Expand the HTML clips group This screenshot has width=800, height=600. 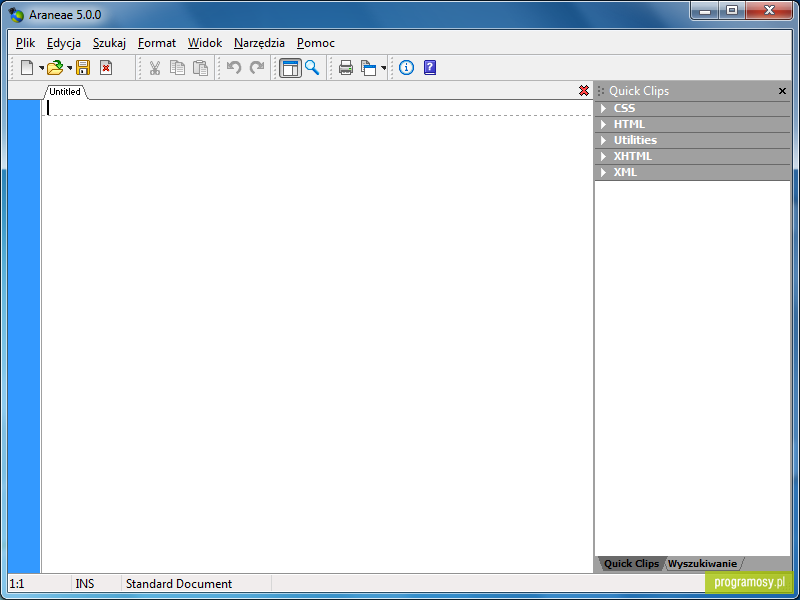click(692, 124)
